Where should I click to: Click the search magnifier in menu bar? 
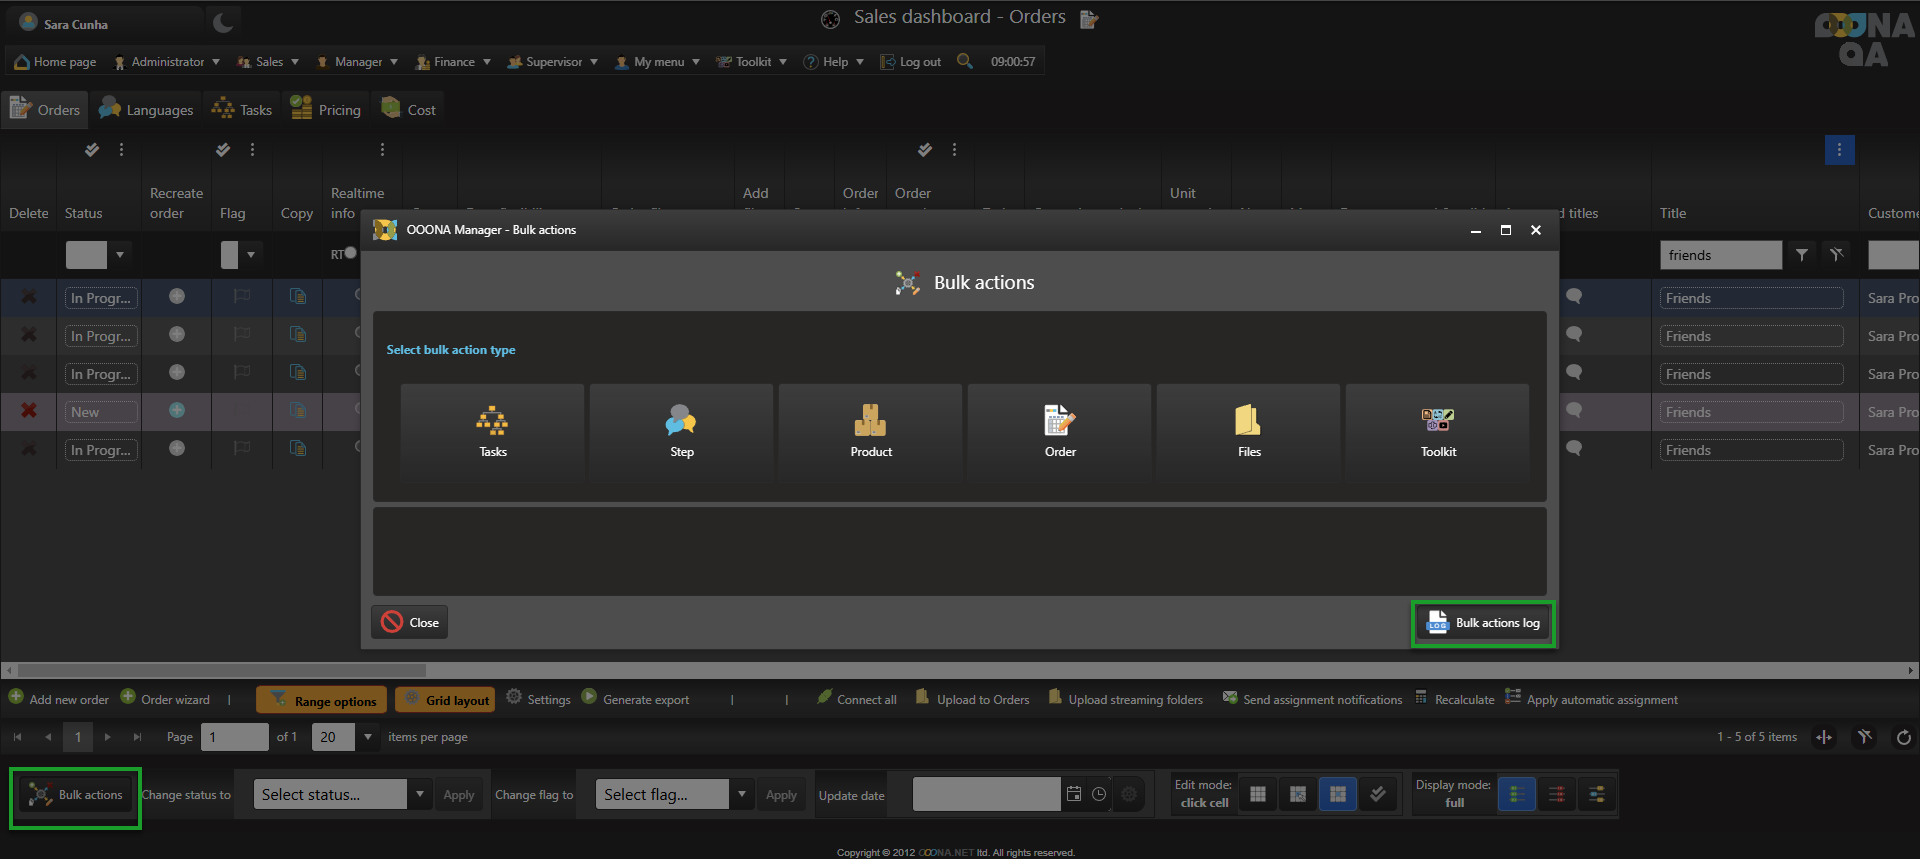coord(964,61)
